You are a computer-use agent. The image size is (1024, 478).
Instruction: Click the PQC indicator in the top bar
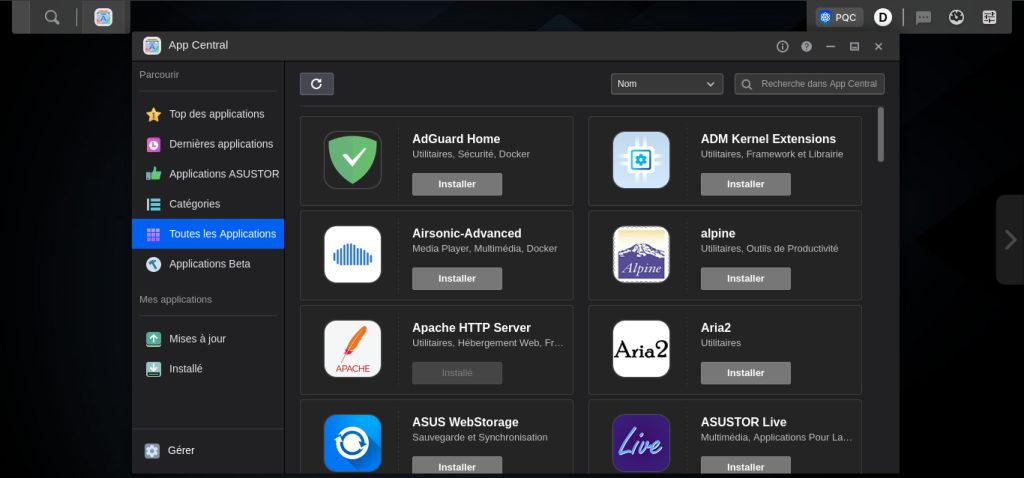pos(839,18)
